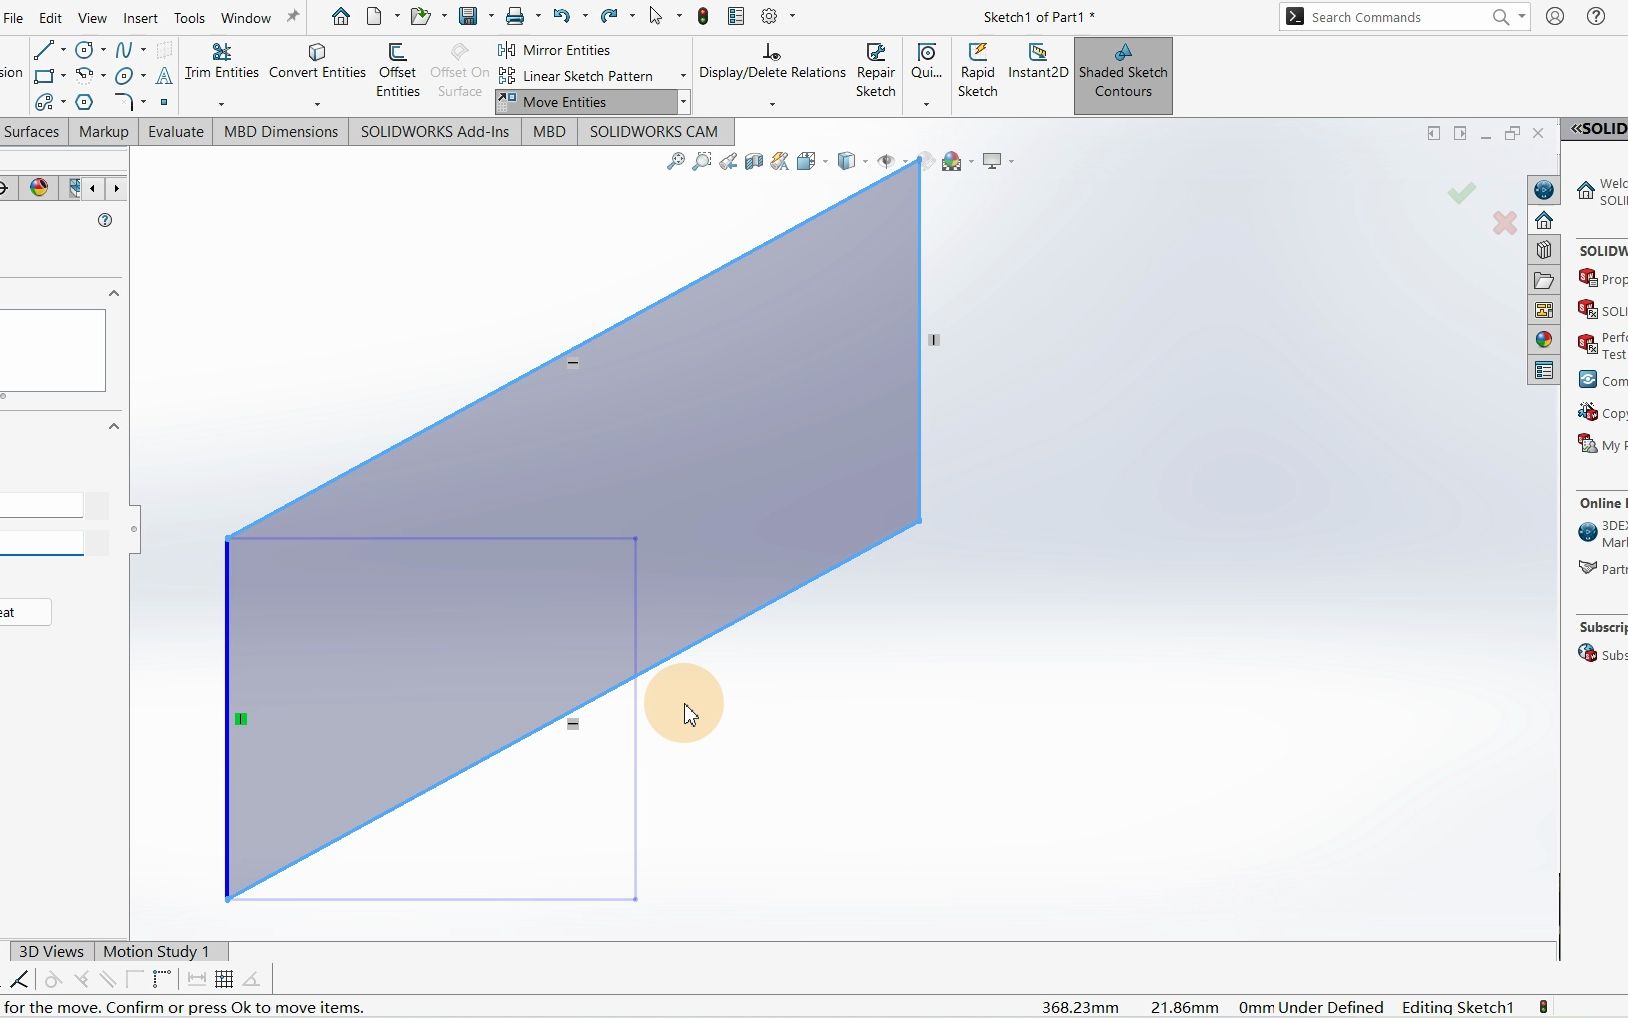Open the Sketch Text tool
Screen dimensions: 1628x1018
click(x=163, y=76)
